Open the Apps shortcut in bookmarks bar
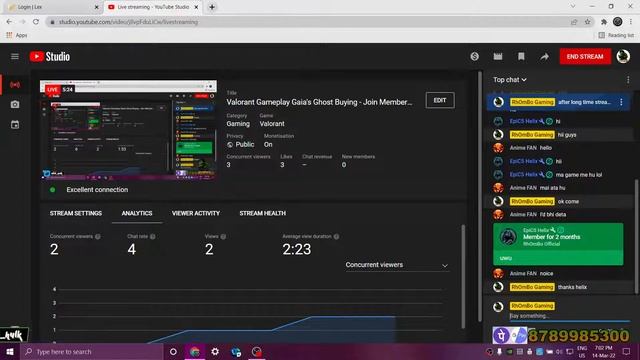 coord(17,36)
